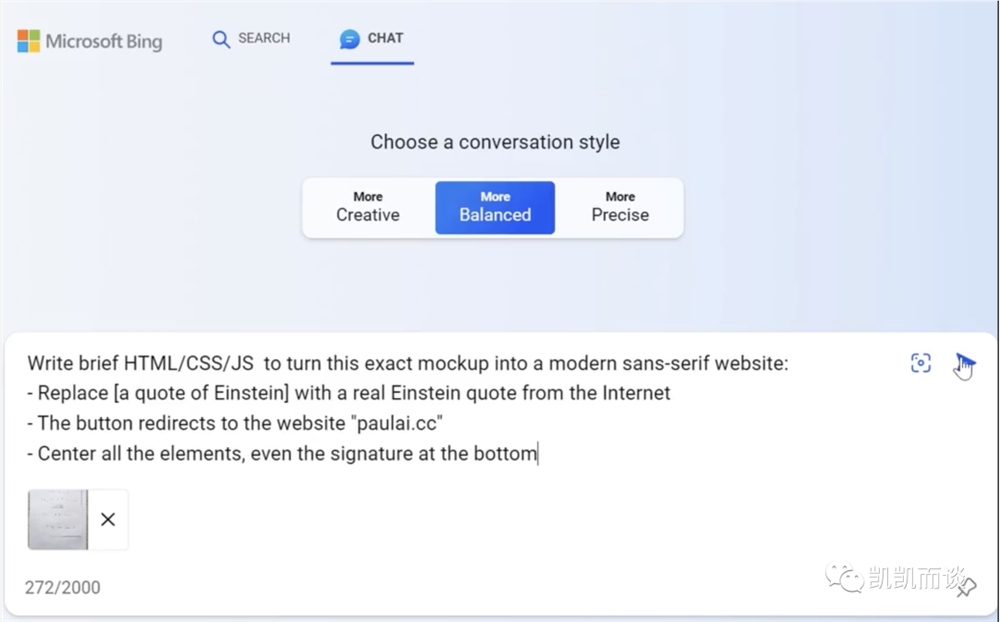Image resolution: width=1000 pixels, height=622 pixels.
Task: Send the message with the arrow icon
Action: tap(964, 363)
